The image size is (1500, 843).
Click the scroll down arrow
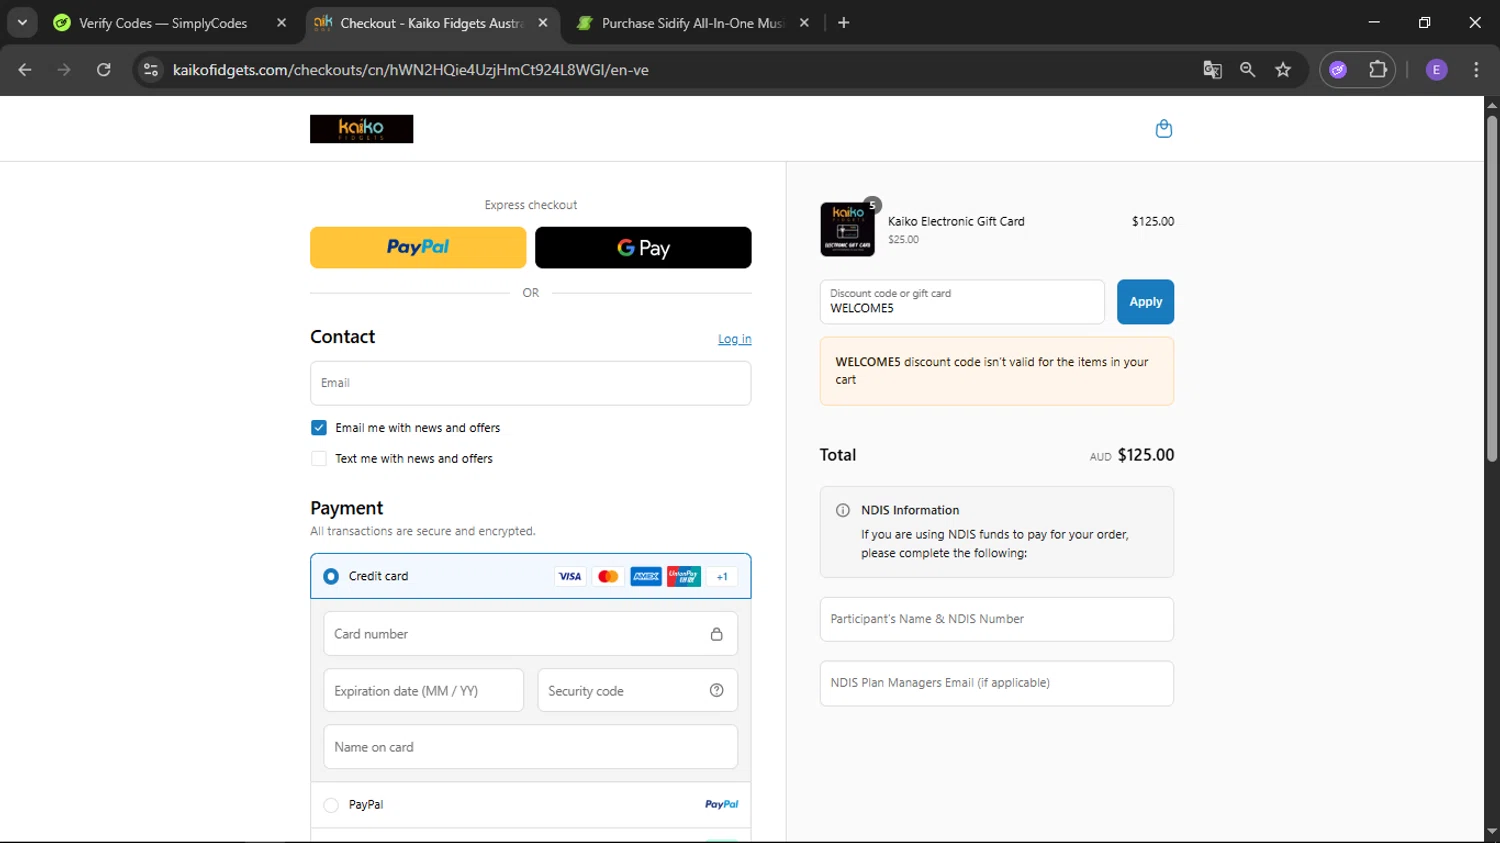coord(1491,831)
